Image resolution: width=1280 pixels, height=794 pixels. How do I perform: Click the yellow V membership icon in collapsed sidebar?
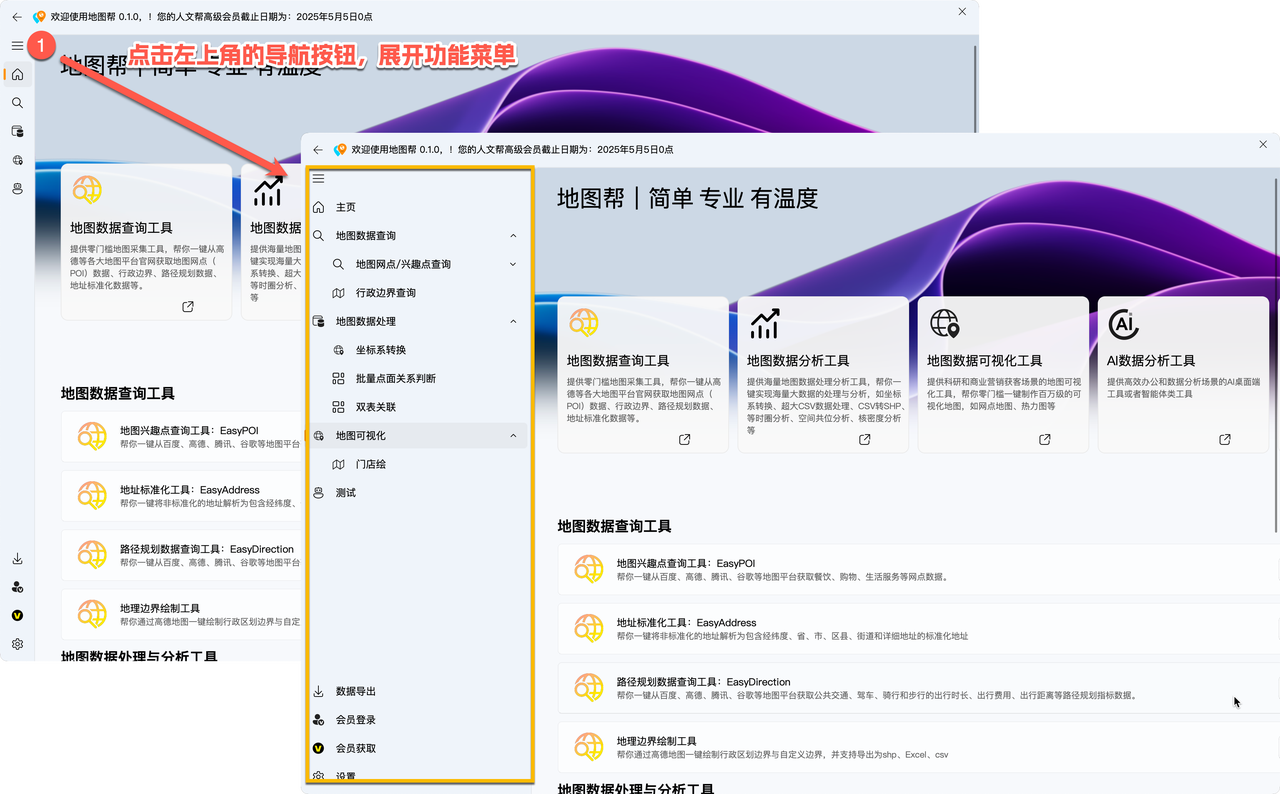coord(17,616)
